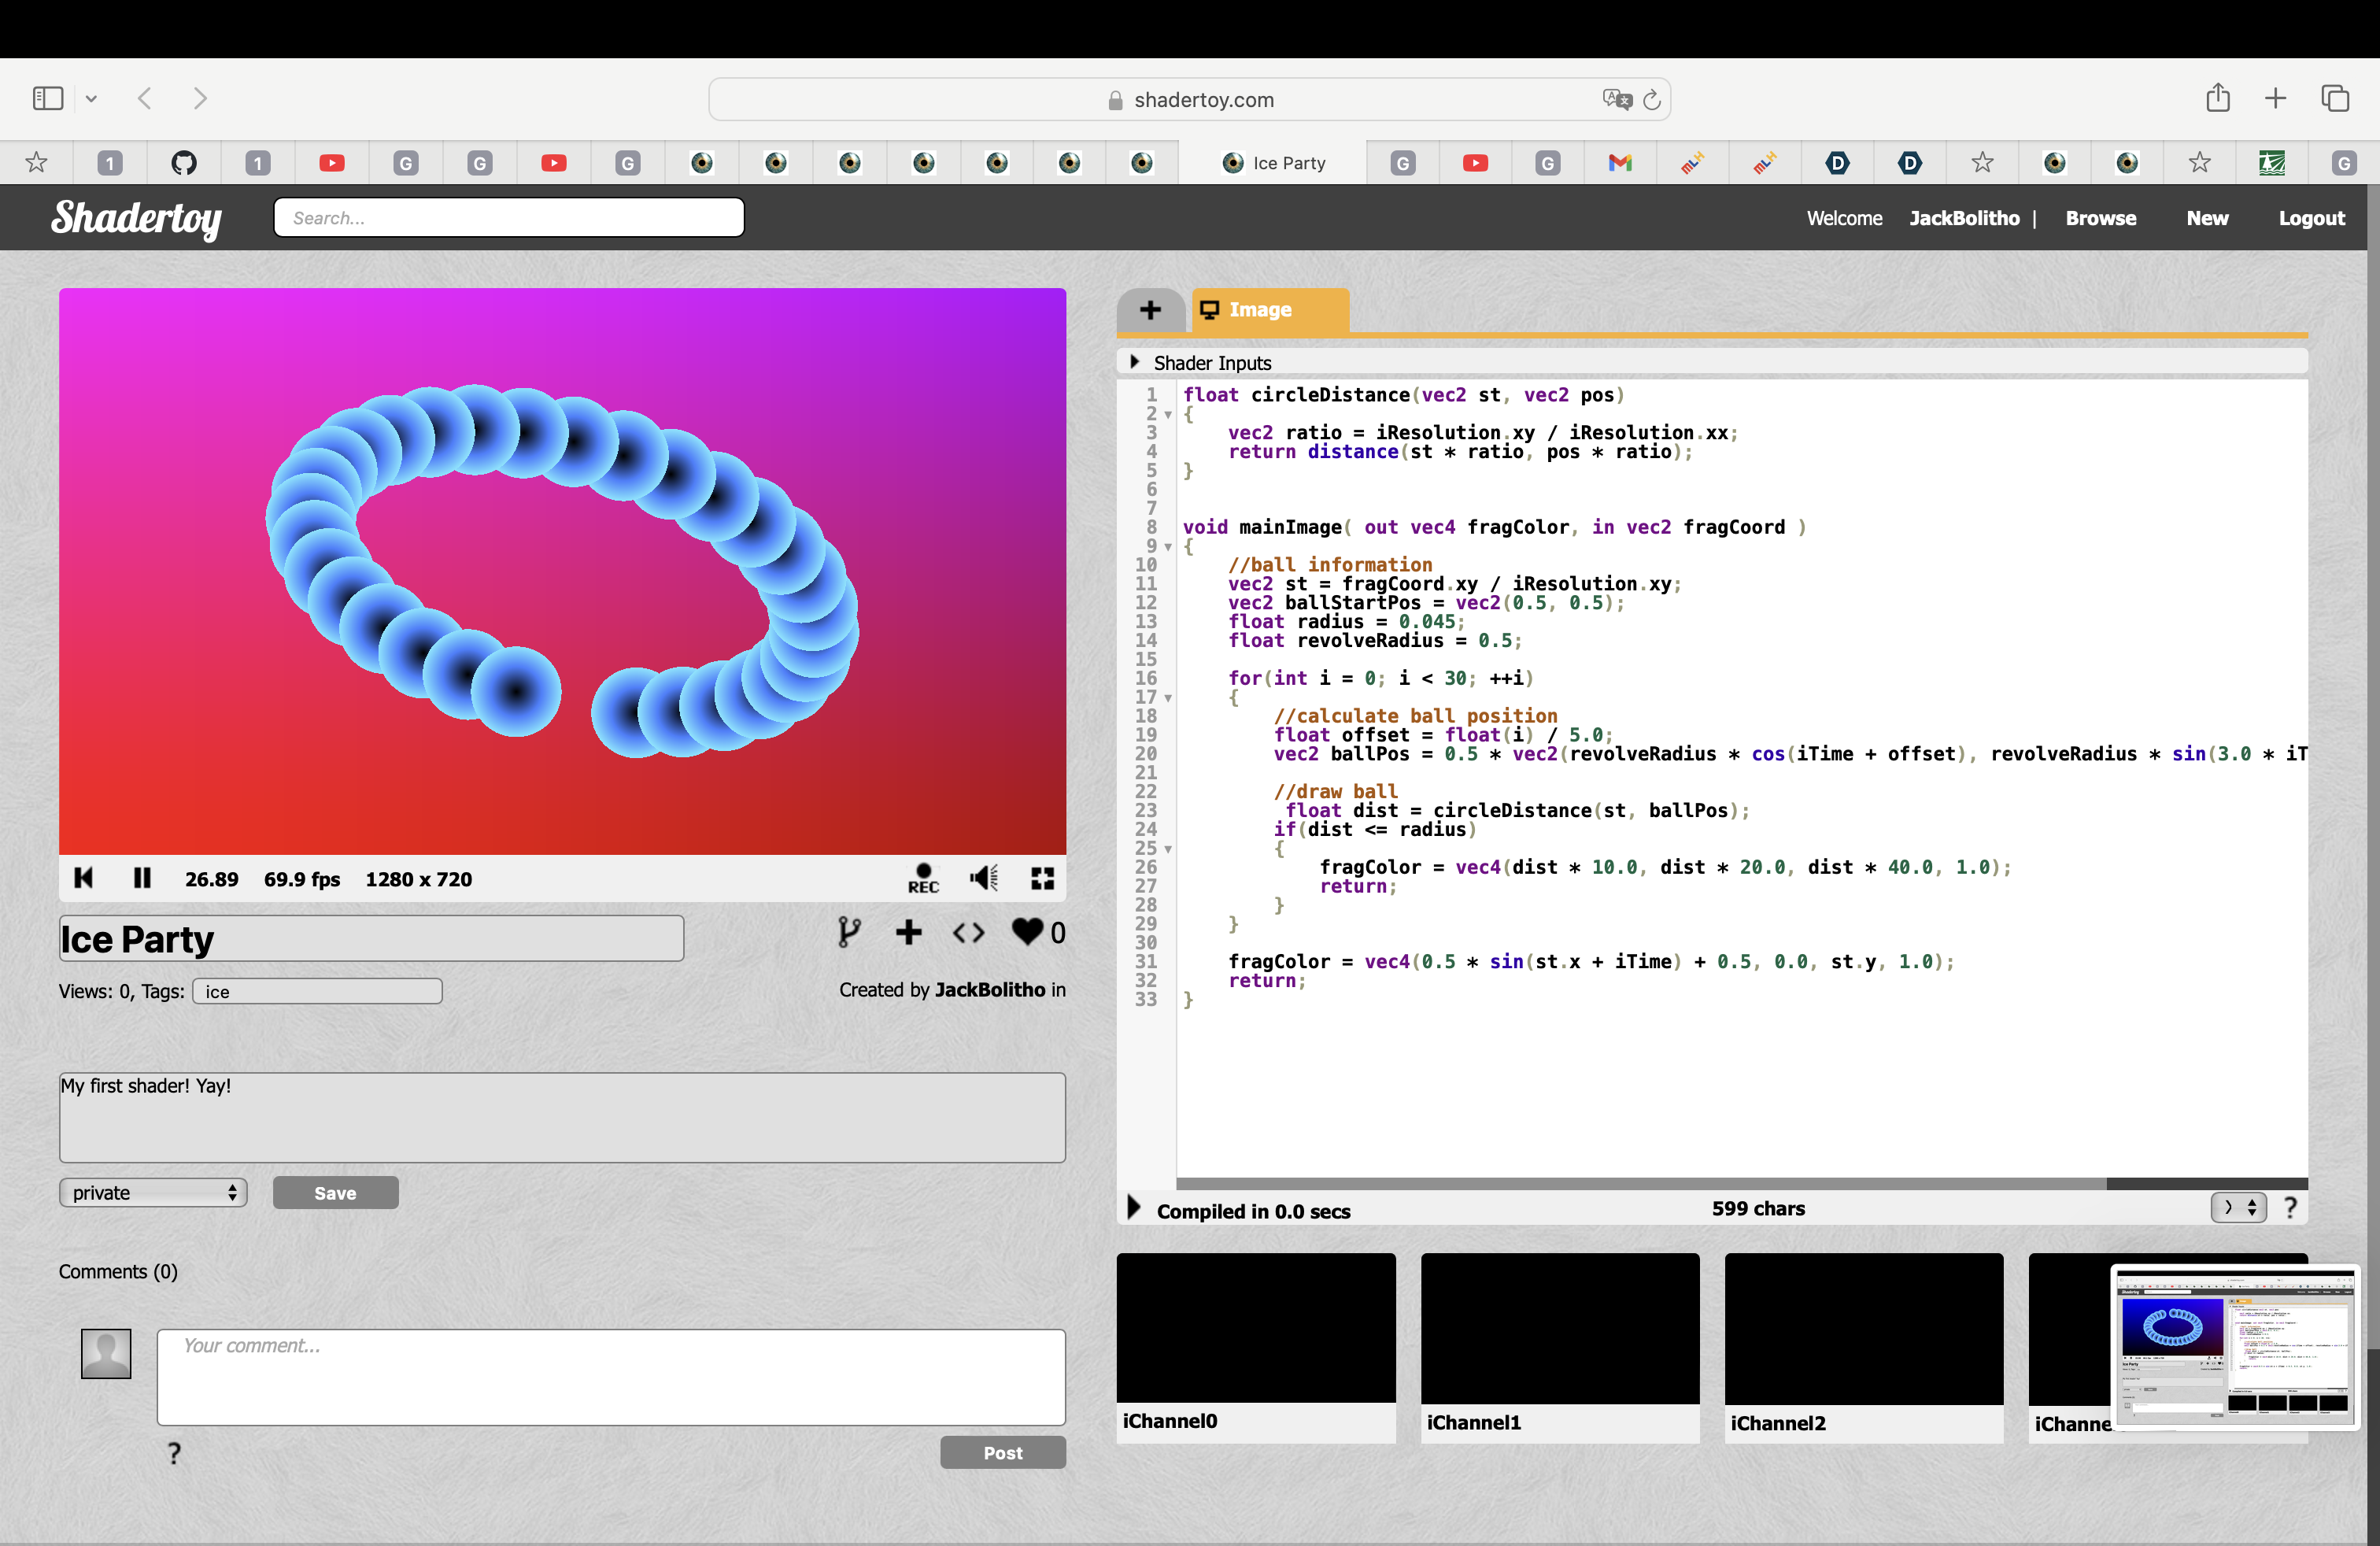Expand the Shader Inputs section
The height and width of the screenshot is (1546, 2380).
pyautogui.click(x=1134, y=362)
